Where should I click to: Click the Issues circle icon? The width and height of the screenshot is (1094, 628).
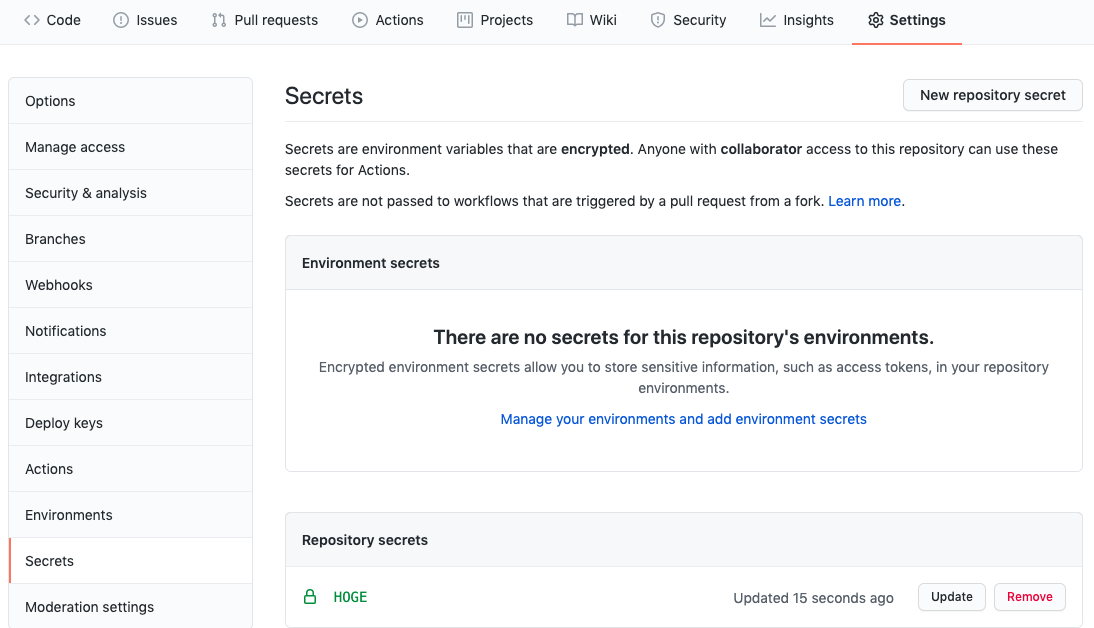click(121, 20)
